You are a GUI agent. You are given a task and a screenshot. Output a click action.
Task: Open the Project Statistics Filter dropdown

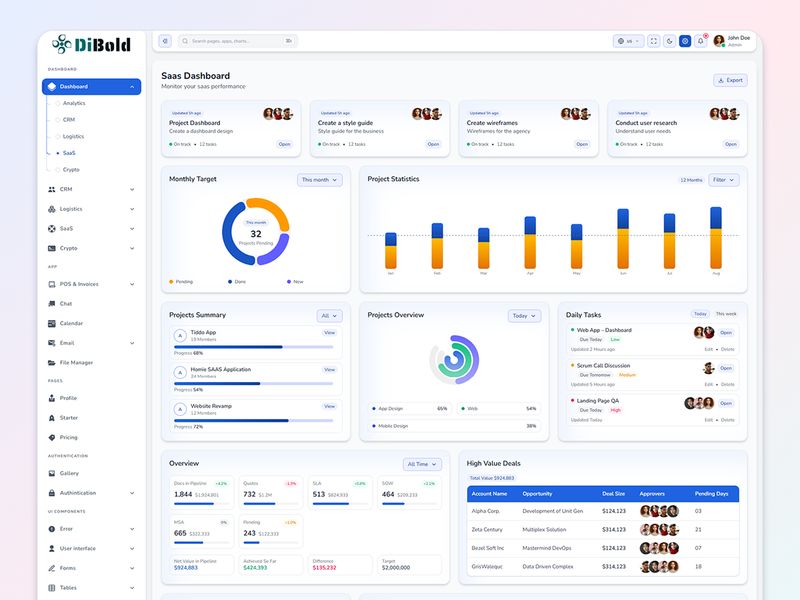pos(723,180)
